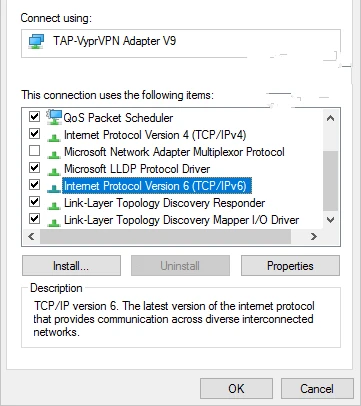
Task: Enable Microsoft Network Adapter Multiplexor Protocol checkbox
Action: [x=34, y=151]
